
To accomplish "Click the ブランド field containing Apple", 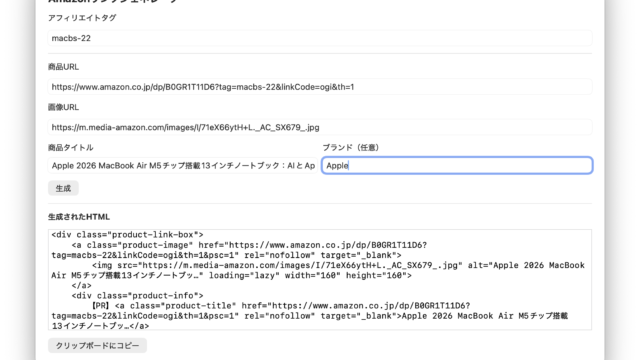I will 457,166.
